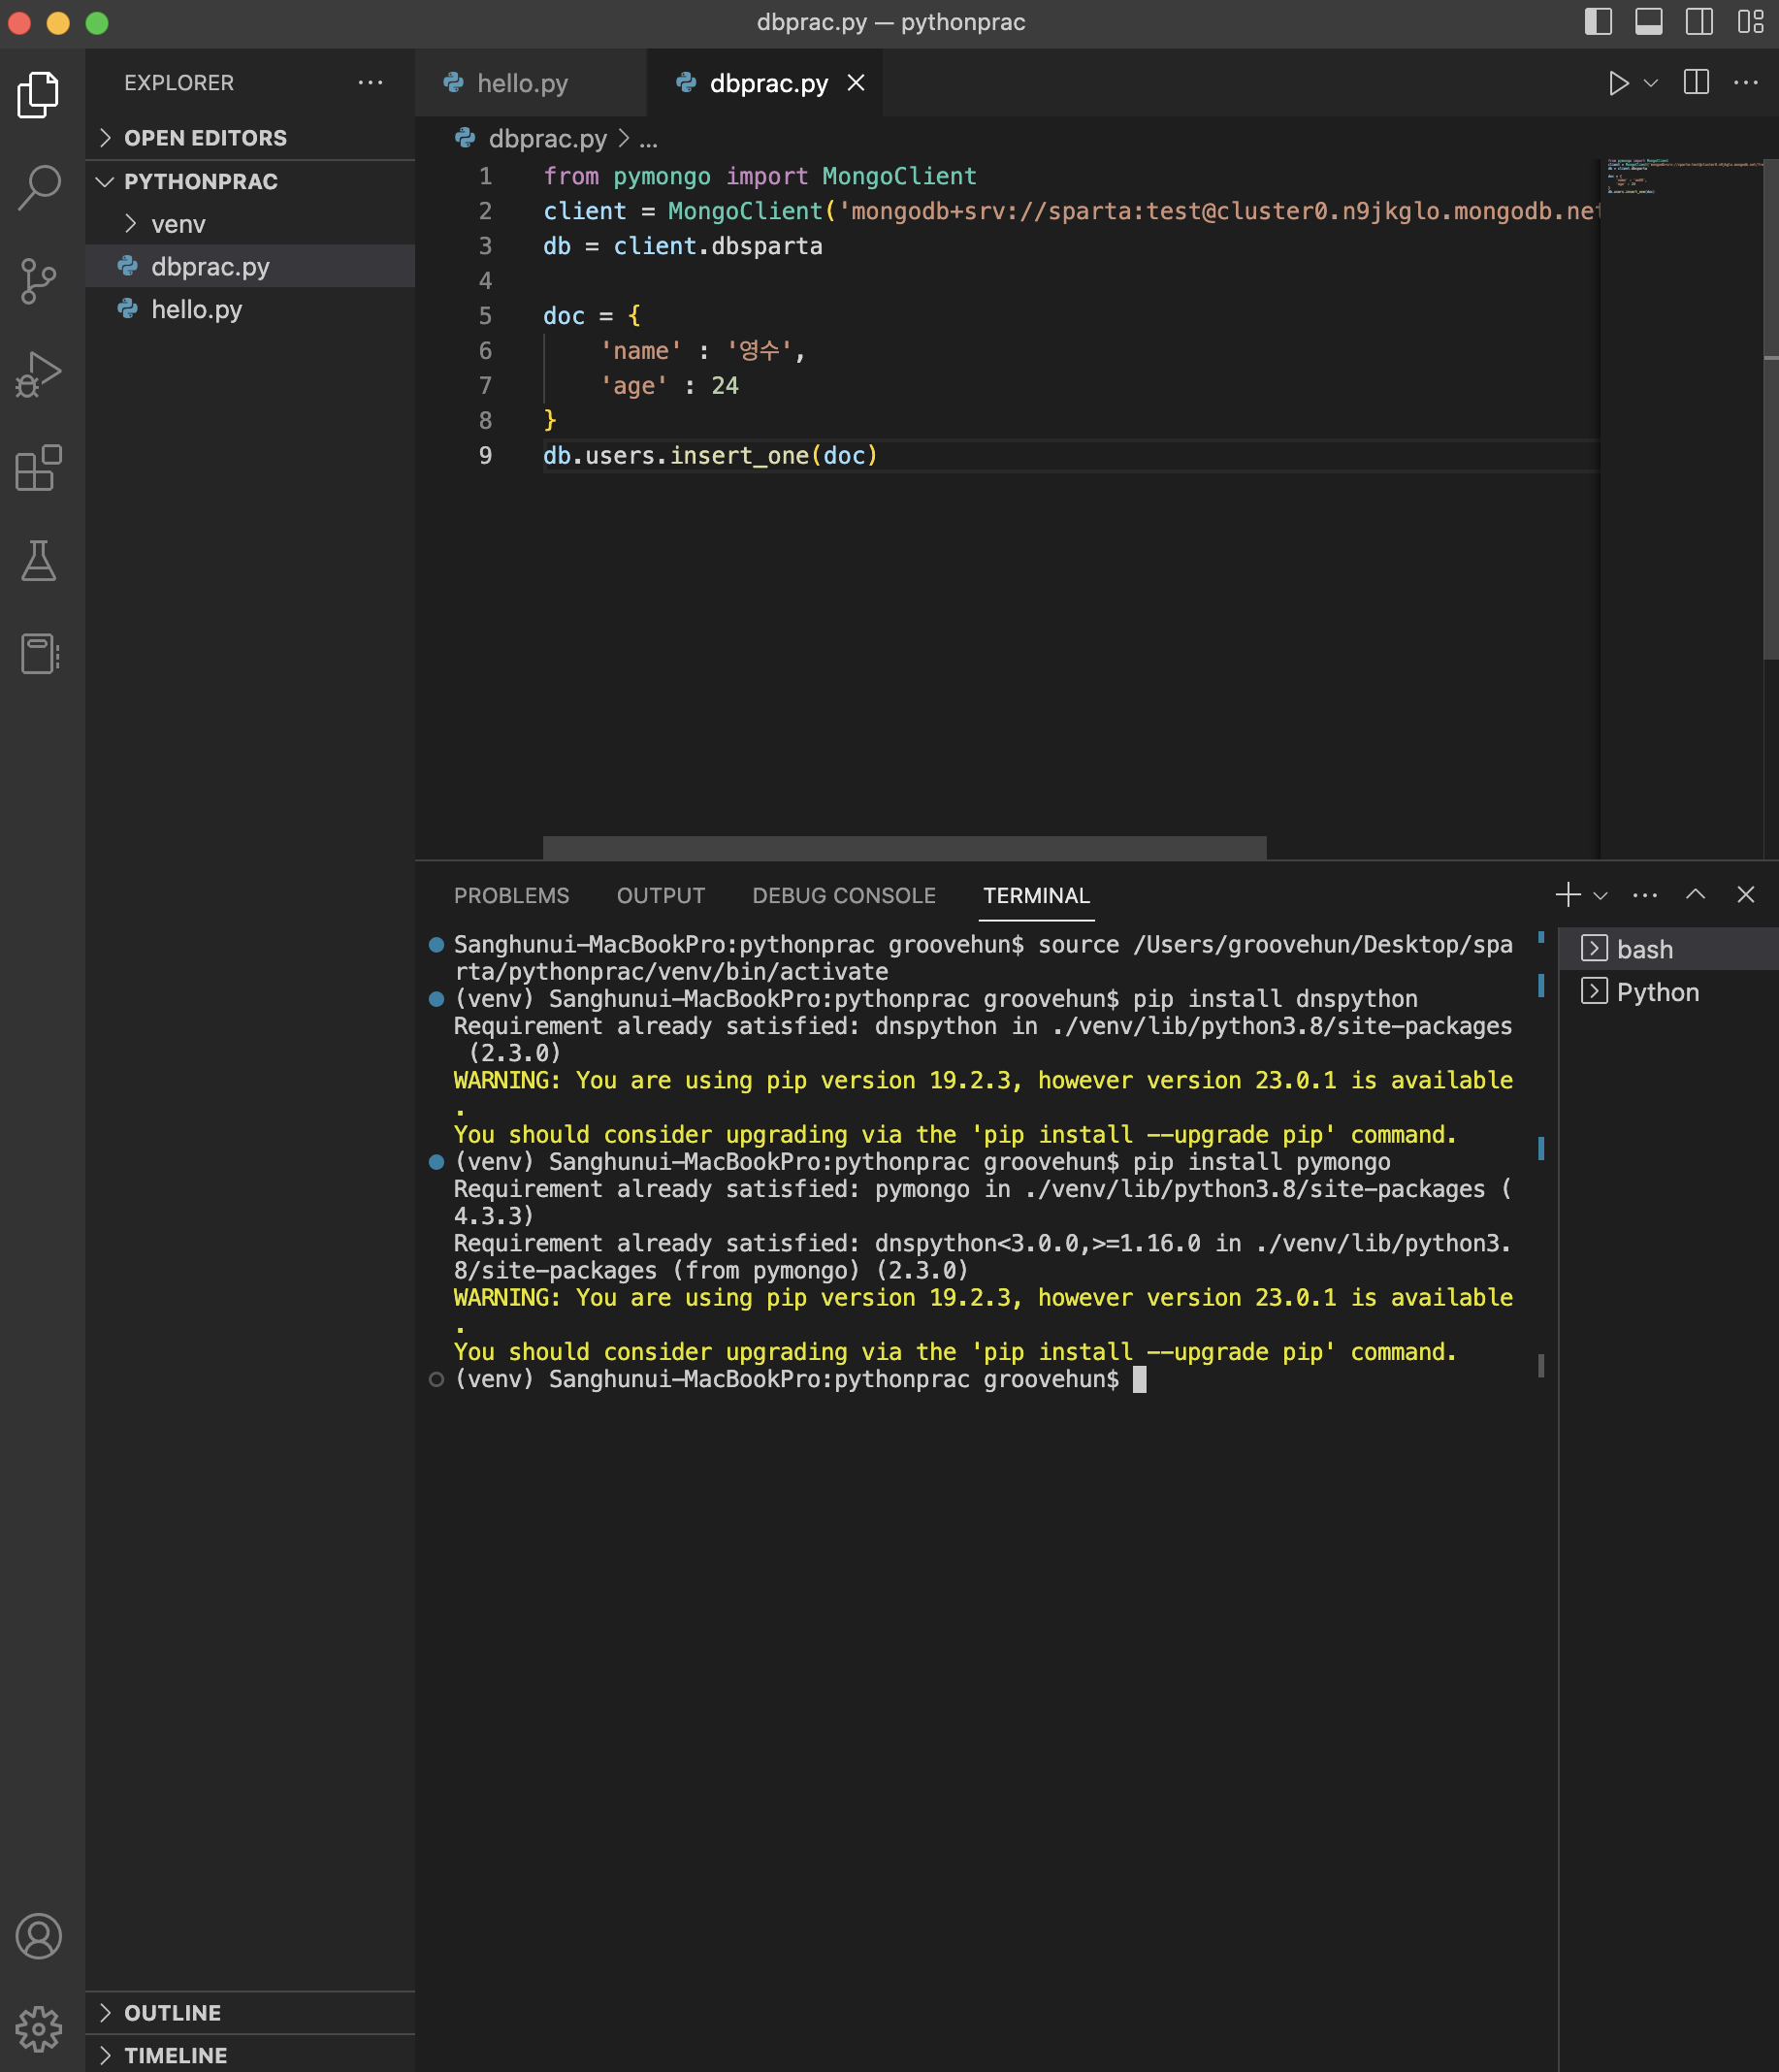The image size is (1779, 2072).
Task: Toggle the secondary side bar layout icon
Action: click(x=1699, y=22)
